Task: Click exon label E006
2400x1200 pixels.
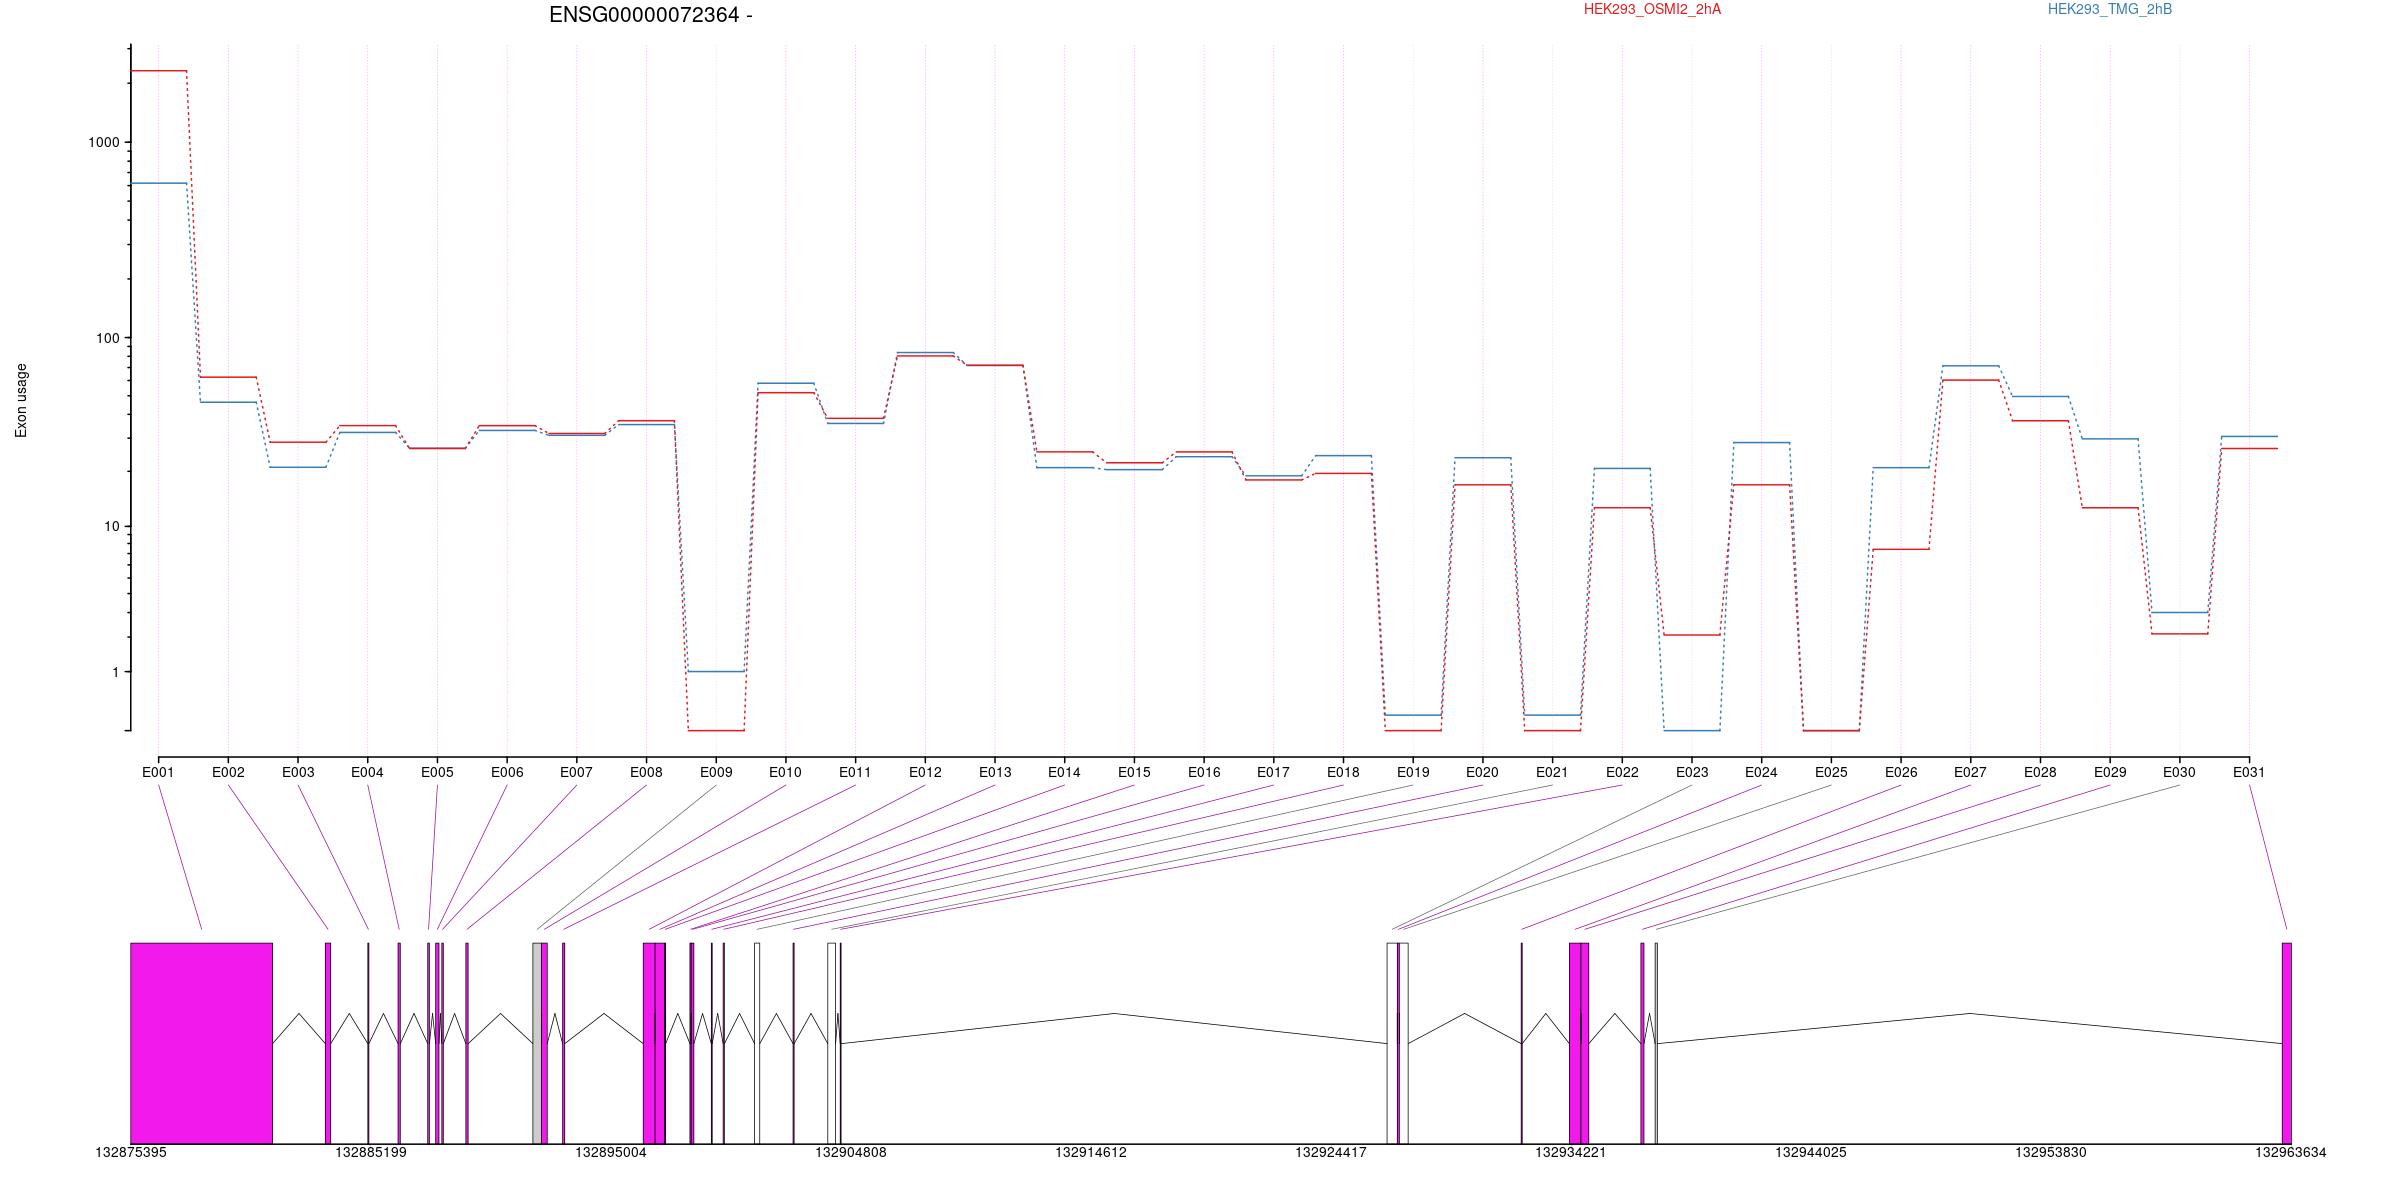Action: tap(507, 772)
